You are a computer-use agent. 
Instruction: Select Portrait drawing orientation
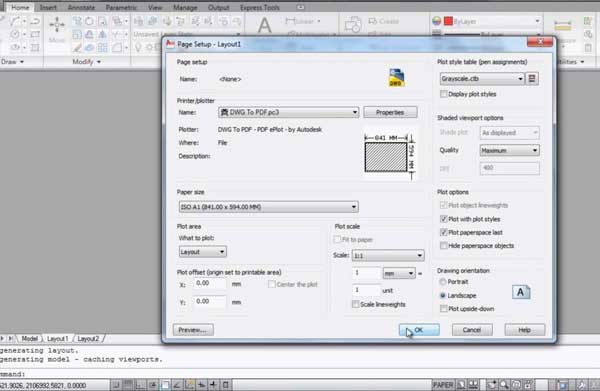tap(443, 282)
